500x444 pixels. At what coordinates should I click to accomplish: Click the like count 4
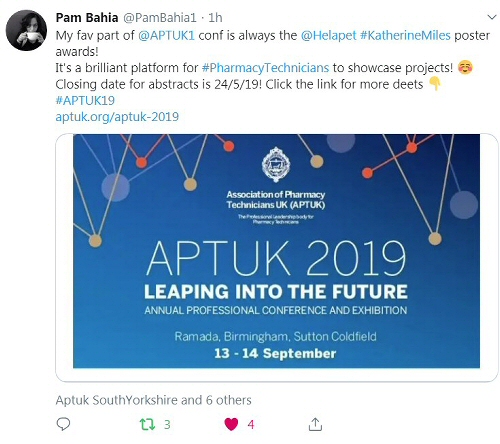click(x=251, y=425)
